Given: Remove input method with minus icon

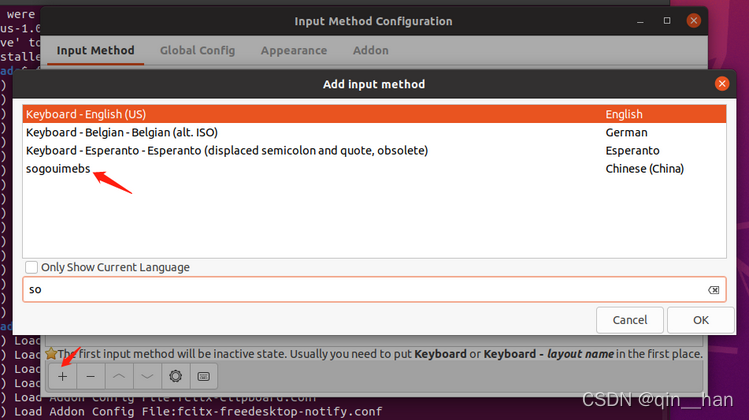Looking at the screenshot, I should click(x=90, y=377).
